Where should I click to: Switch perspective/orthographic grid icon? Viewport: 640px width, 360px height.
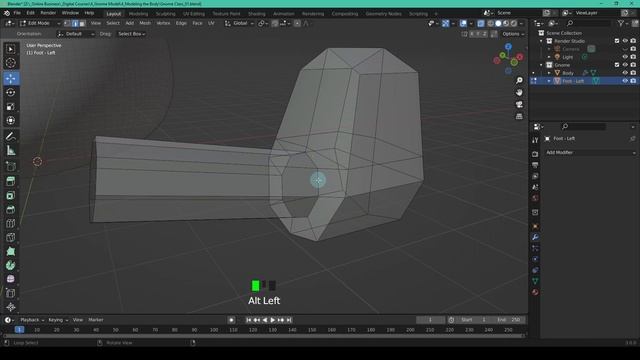pyautogui.click(x=519, y=116)
